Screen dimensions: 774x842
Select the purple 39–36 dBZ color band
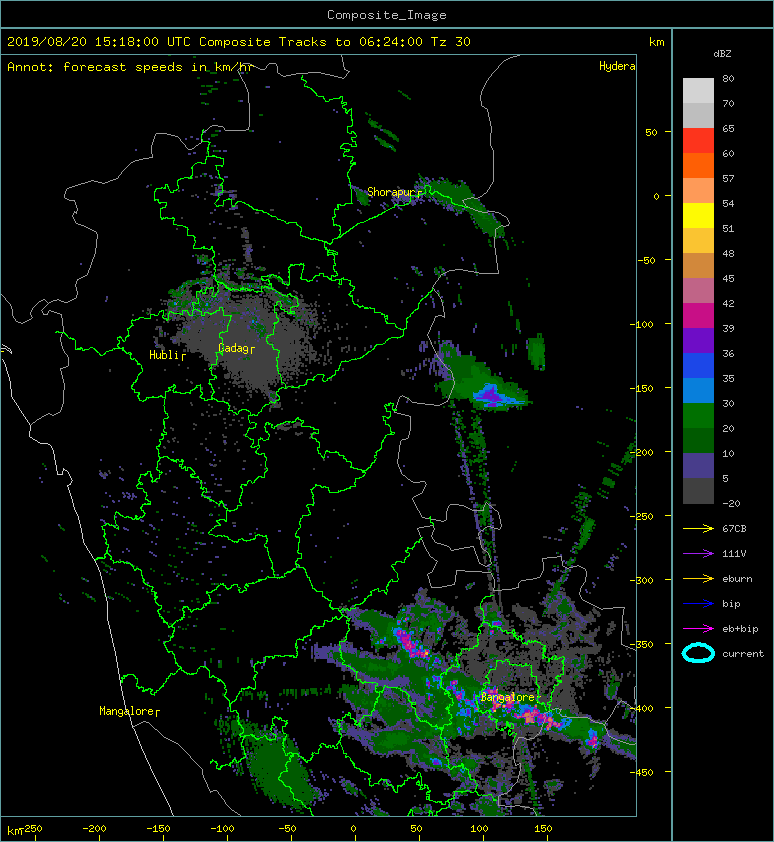(698, 340)
